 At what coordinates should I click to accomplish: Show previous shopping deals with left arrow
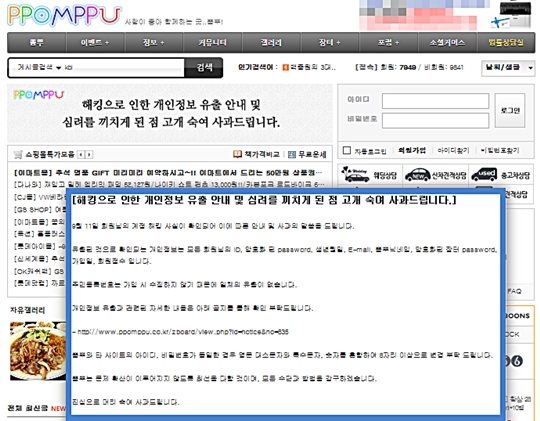(x=81, y=155)
